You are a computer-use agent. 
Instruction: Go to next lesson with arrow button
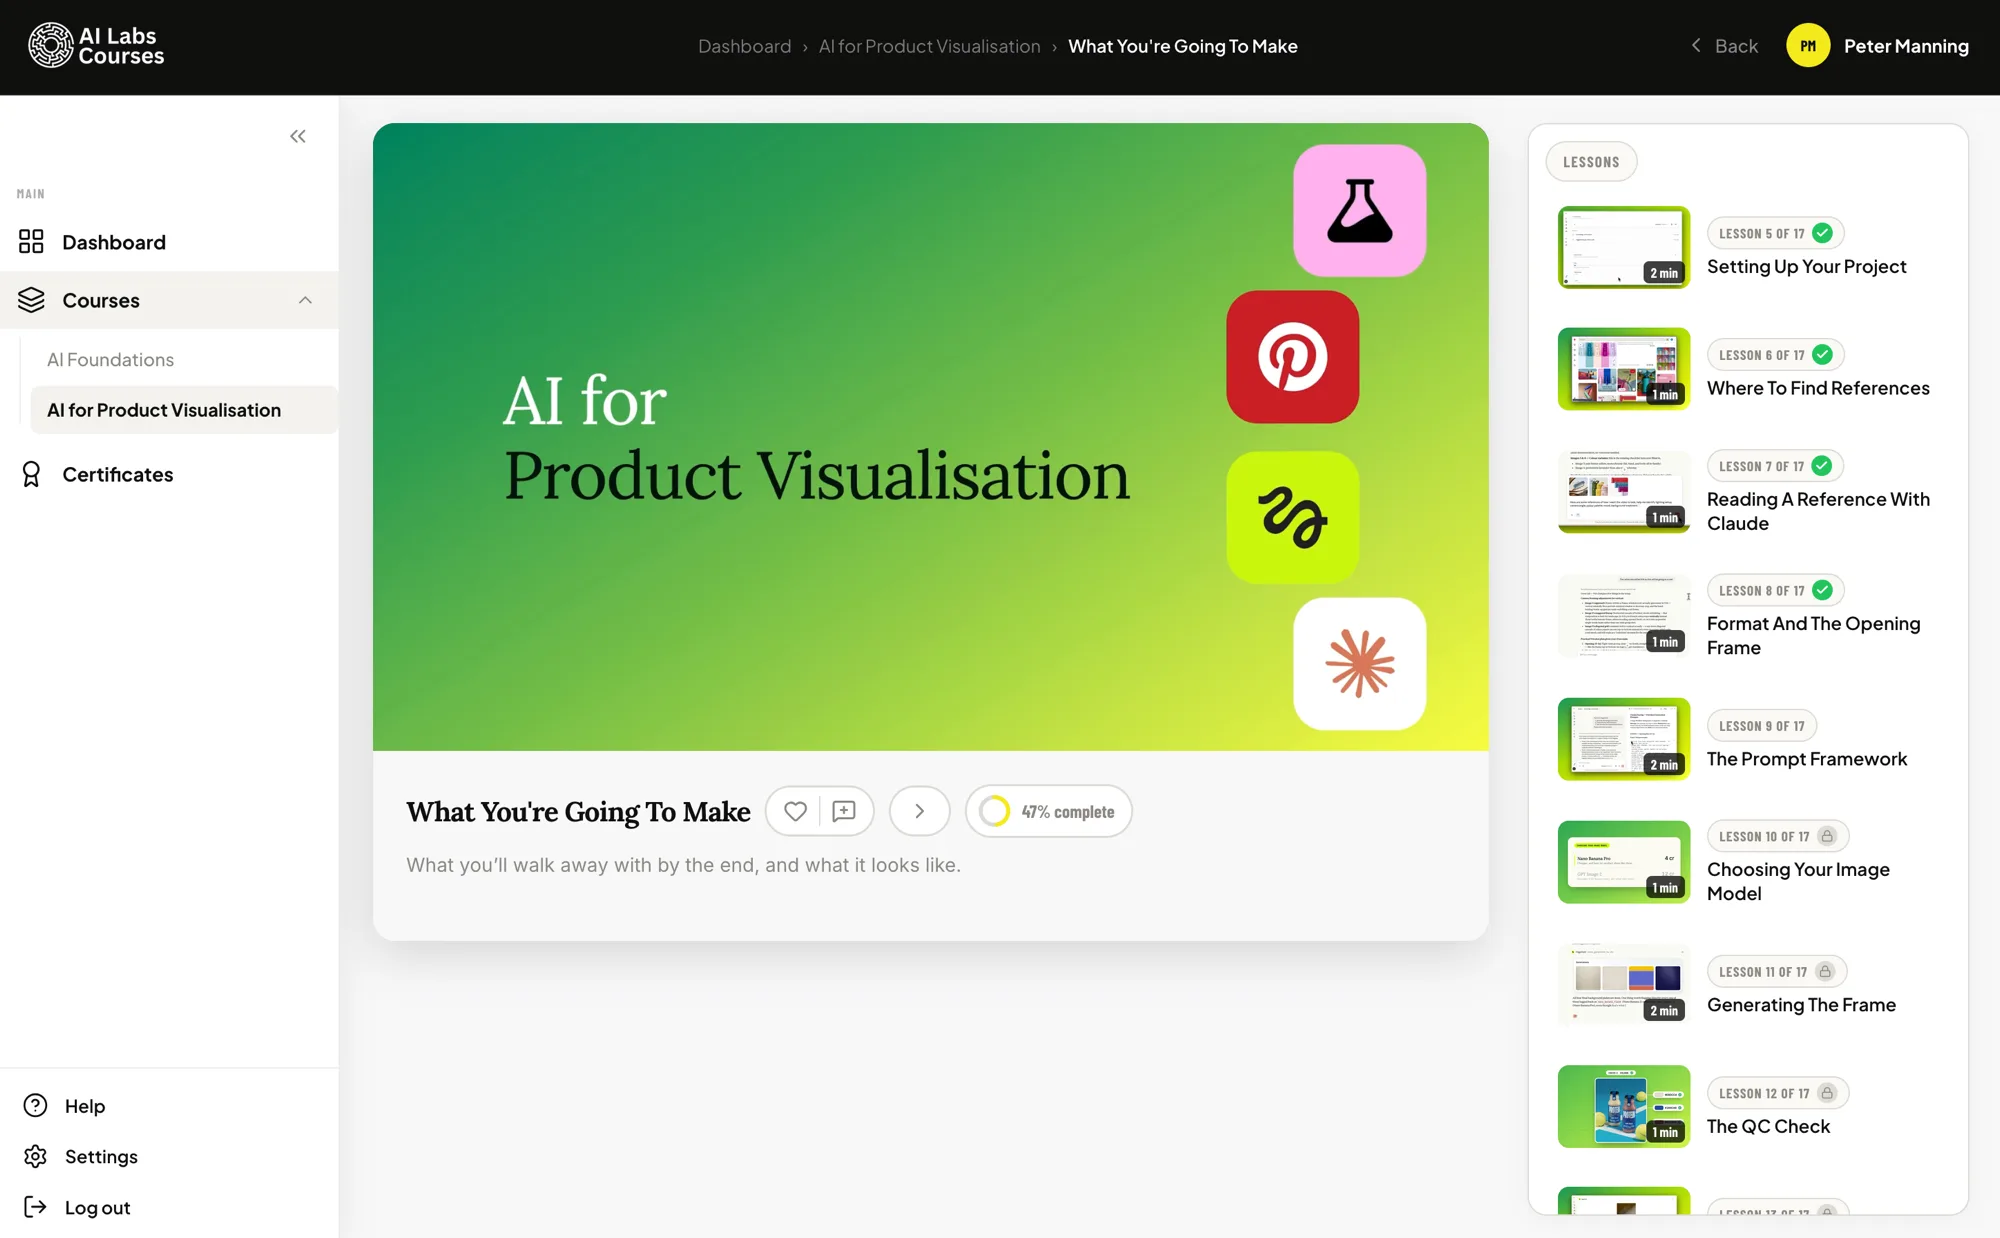click(919, 811)
